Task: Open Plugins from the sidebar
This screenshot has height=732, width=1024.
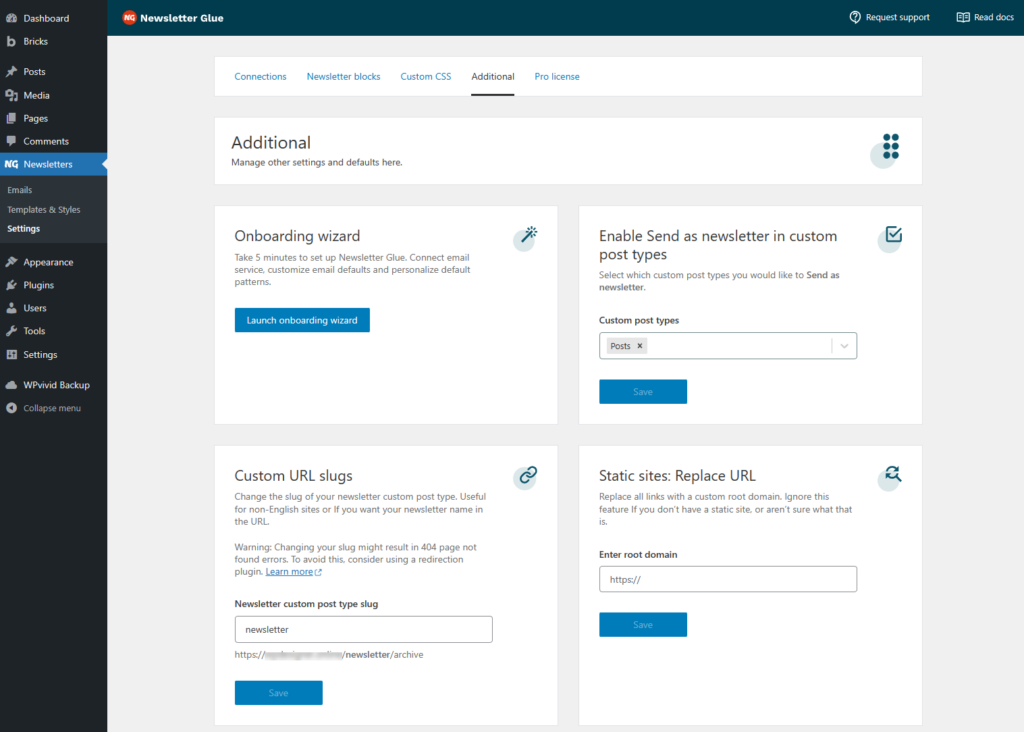Action: coord(39,285)
